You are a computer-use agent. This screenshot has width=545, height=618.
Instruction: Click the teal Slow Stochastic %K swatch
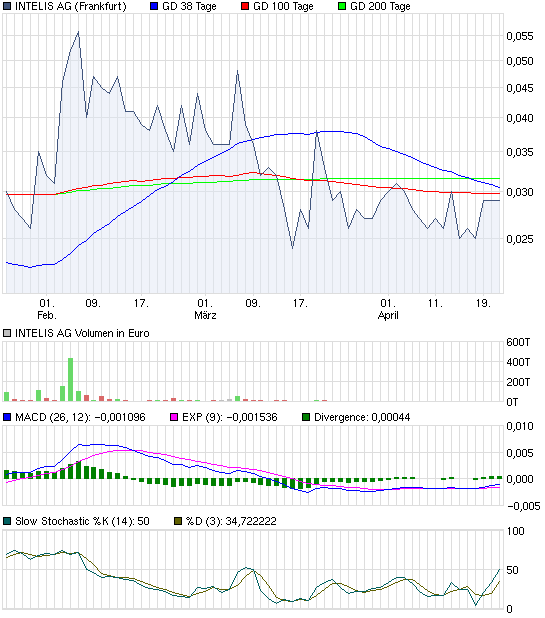click(7, 521)
